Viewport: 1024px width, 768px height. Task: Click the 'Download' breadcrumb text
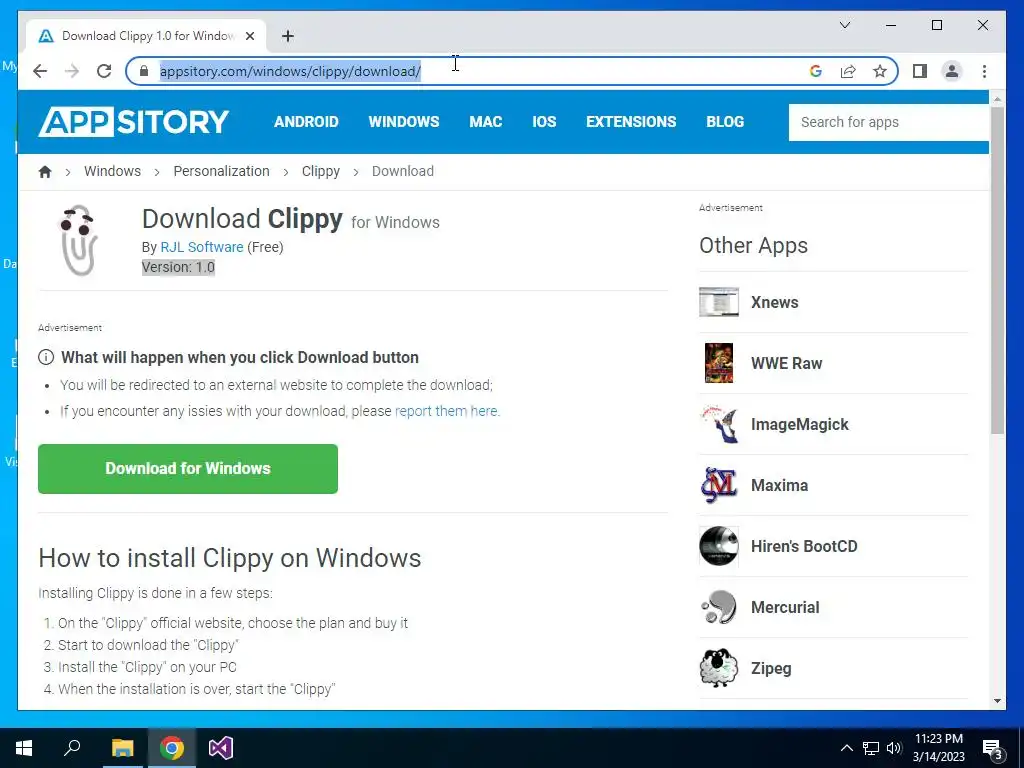coord(403,171)
